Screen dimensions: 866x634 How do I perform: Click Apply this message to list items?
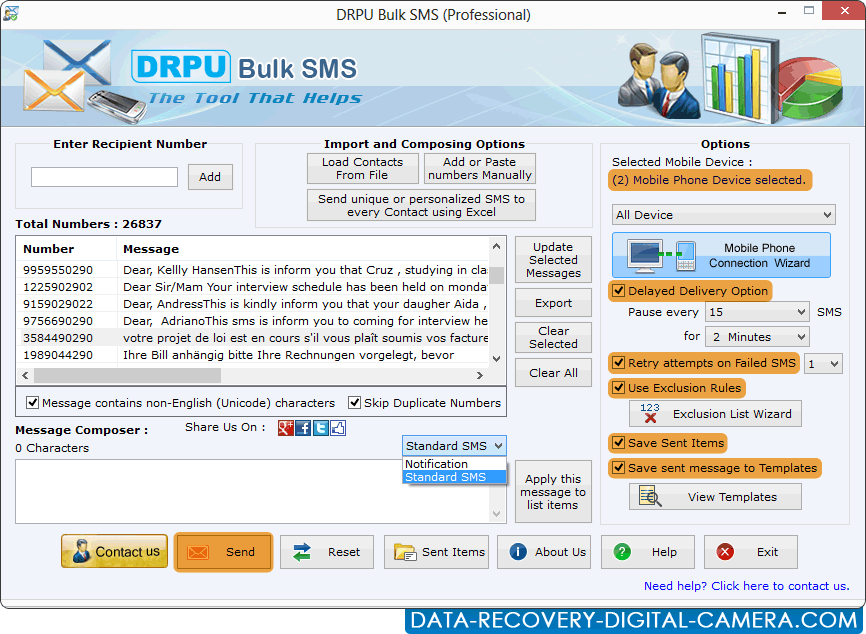pos(553,492)
